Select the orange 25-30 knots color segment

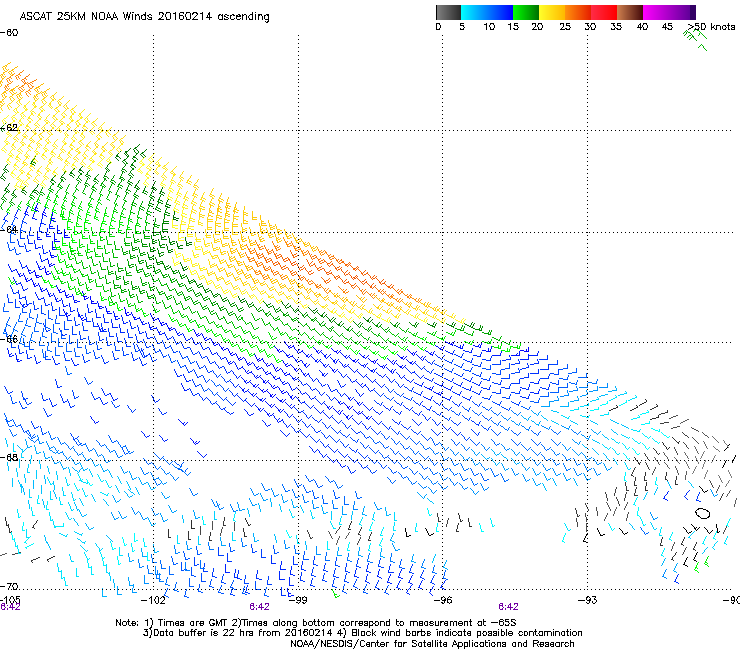(578, 12)
